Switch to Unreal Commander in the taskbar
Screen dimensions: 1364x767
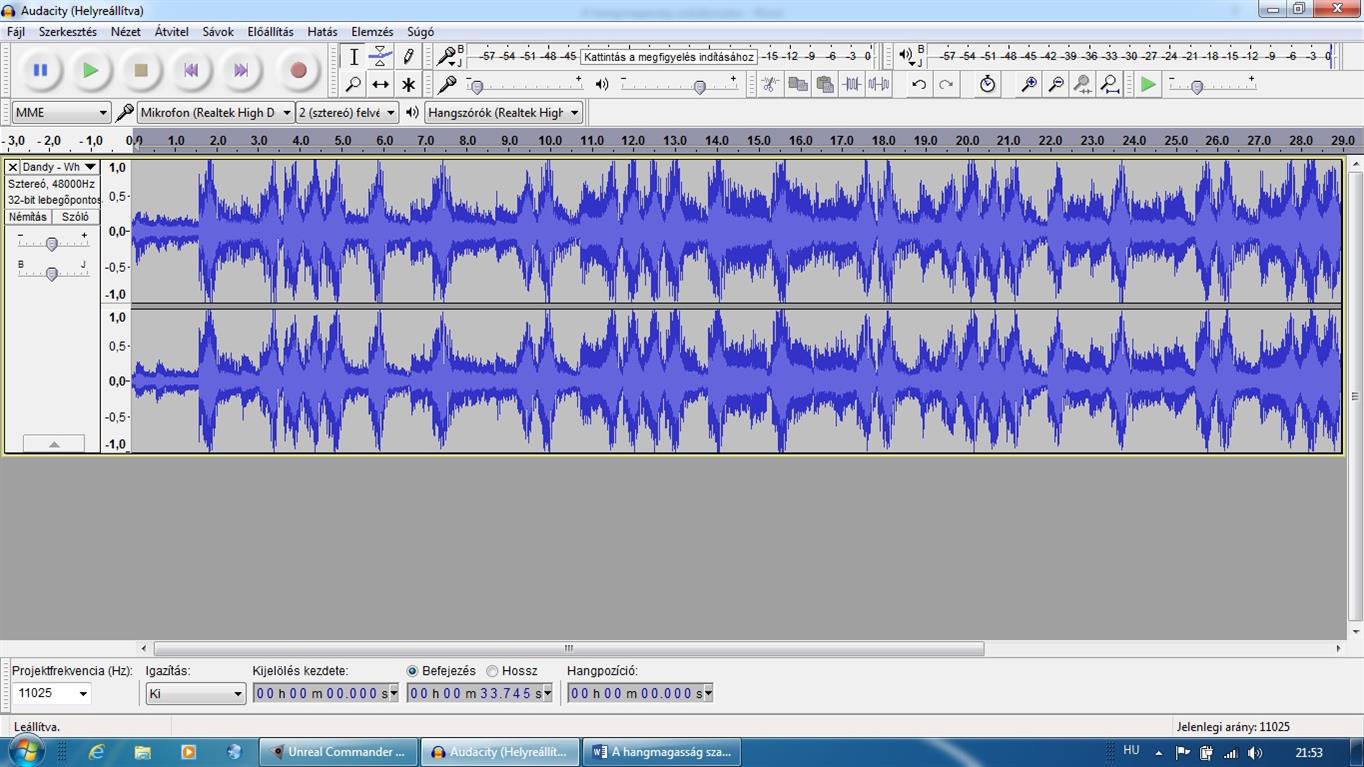pyautogui.click(x=336, y=752)
